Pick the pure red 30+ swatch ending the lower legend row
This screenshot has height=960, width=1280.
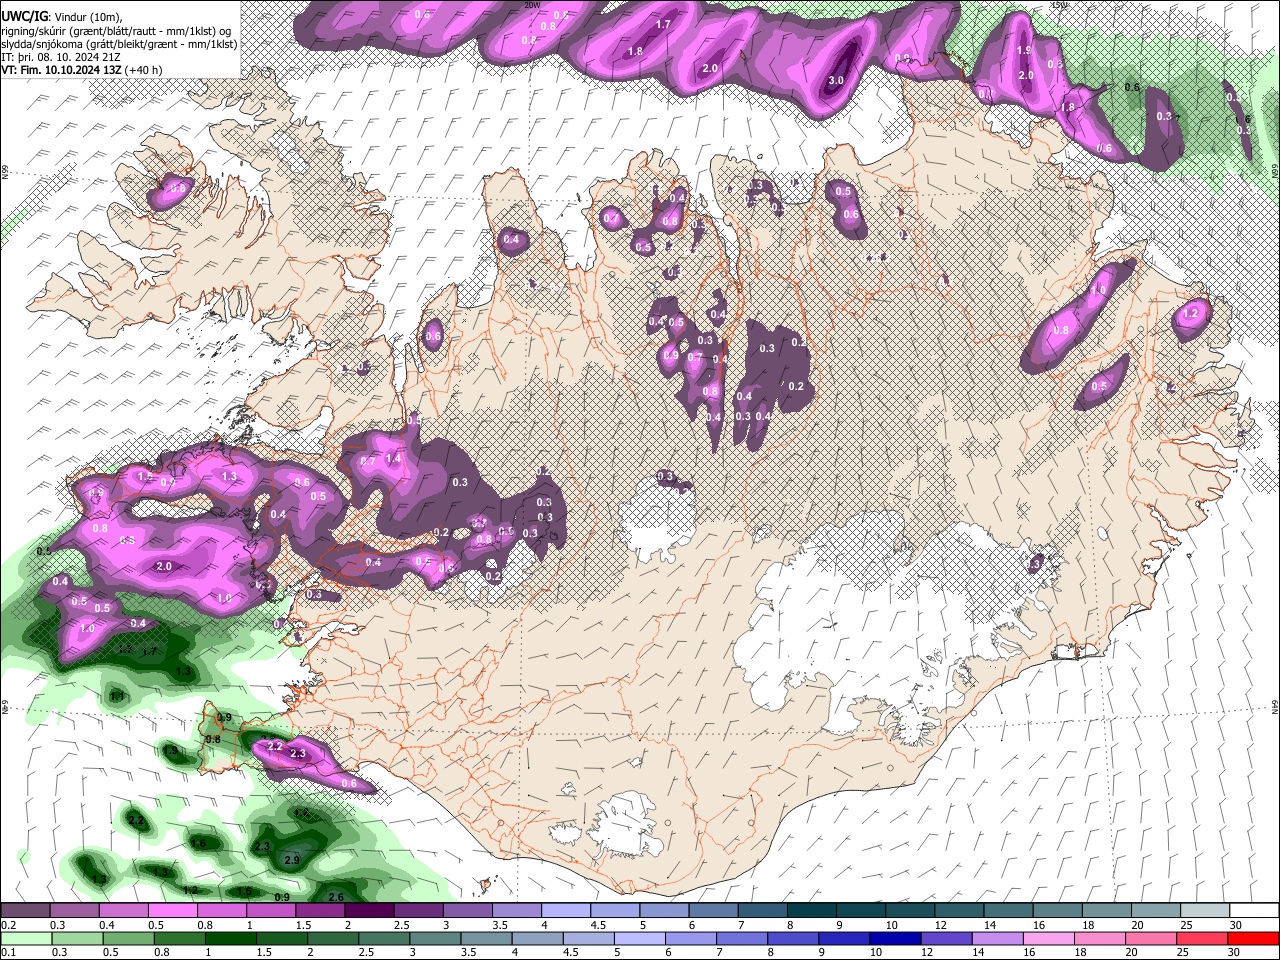[x=1254, y=938]
